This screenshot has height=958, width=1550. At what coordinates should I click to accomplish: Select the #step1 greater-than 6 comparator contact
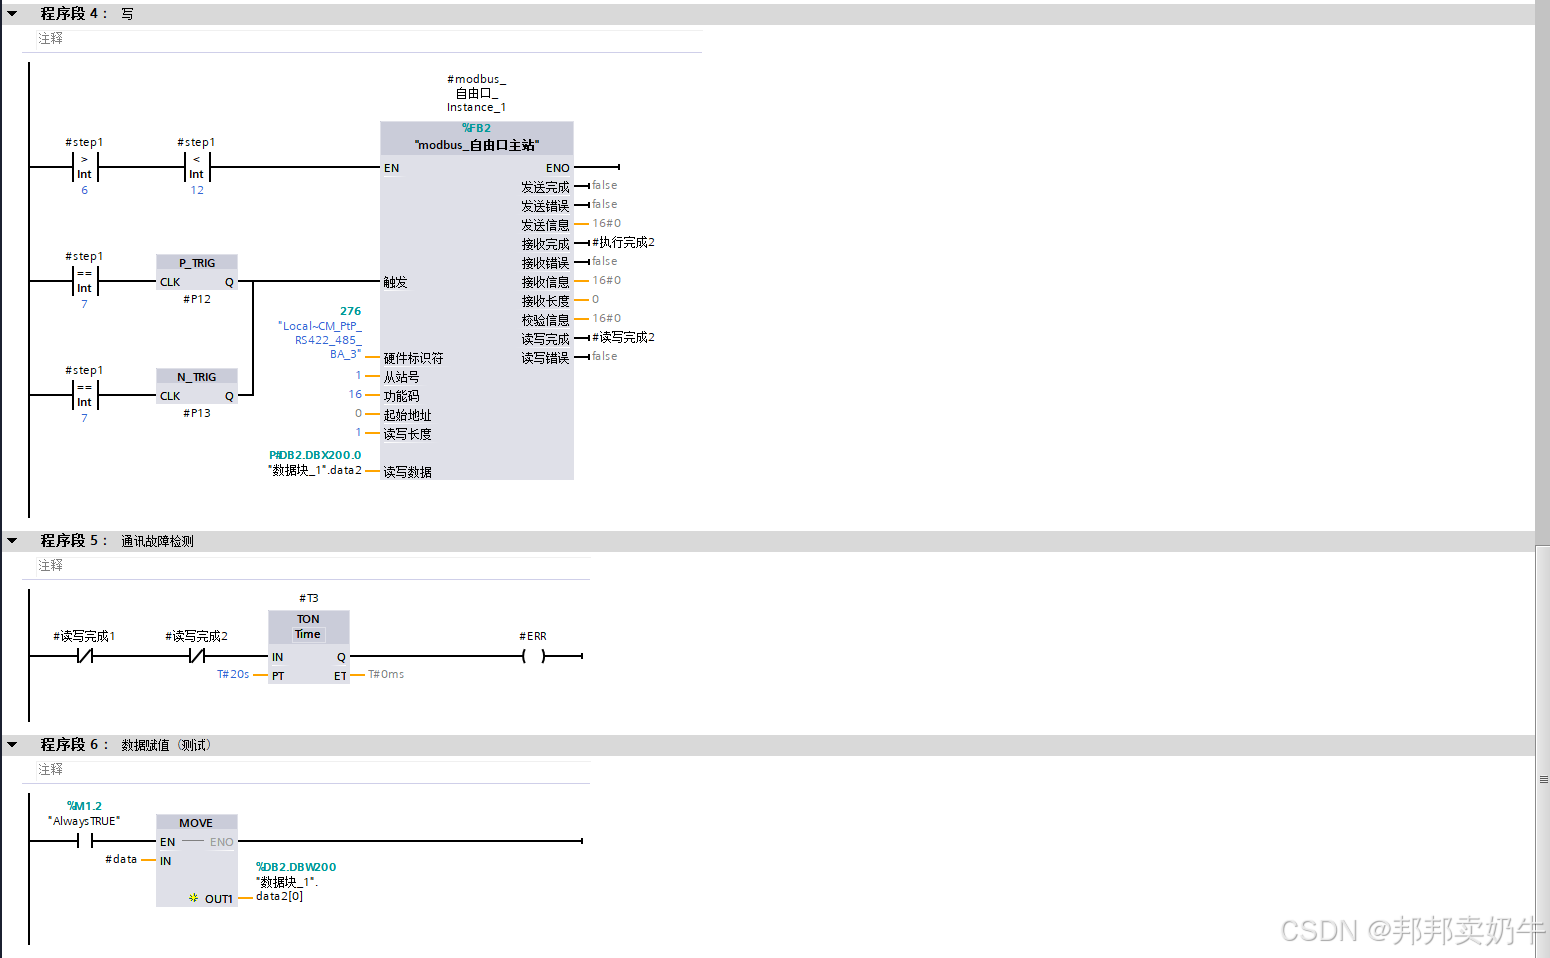[84, 167]
